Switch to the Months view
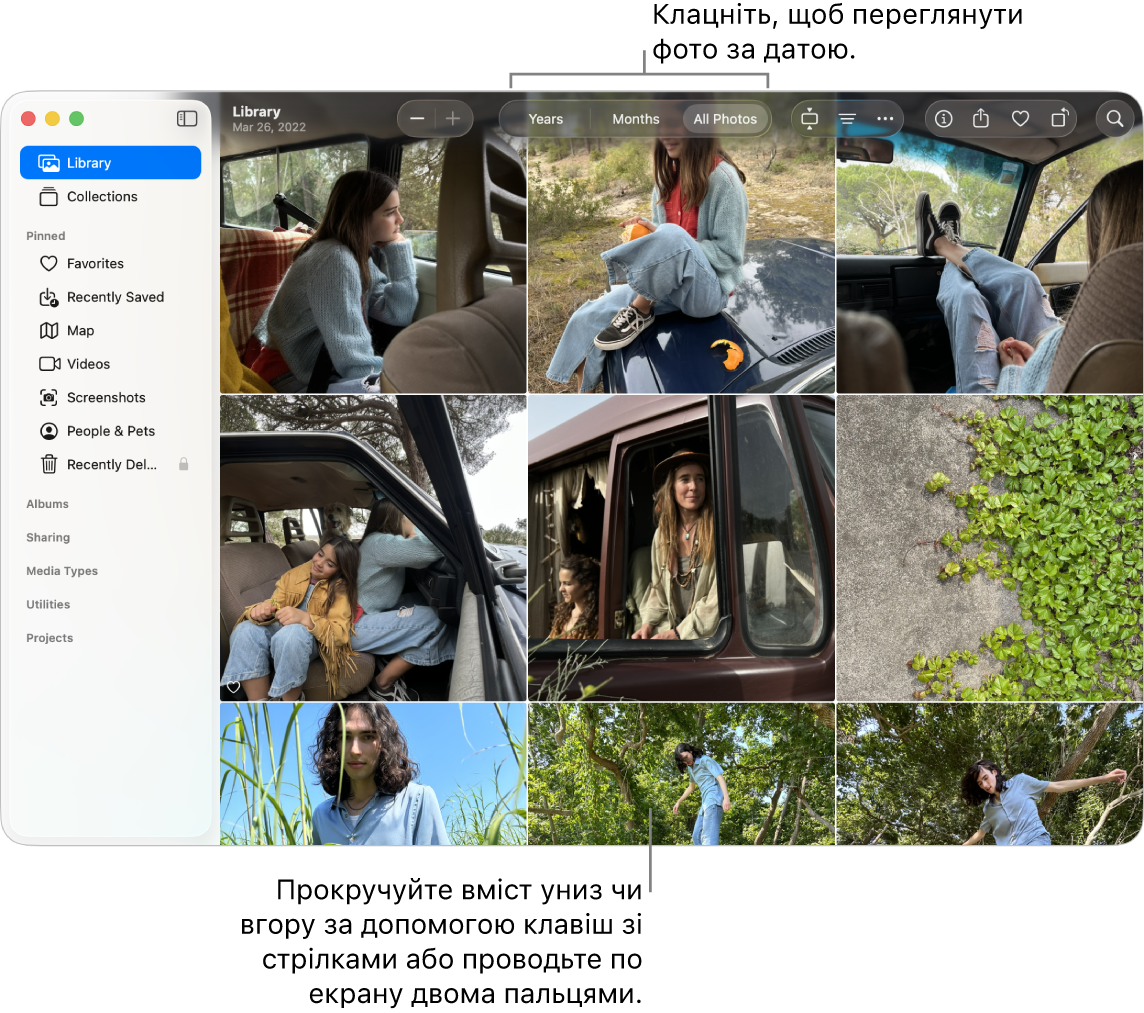1144x1013 pixels. coord(635,119)
